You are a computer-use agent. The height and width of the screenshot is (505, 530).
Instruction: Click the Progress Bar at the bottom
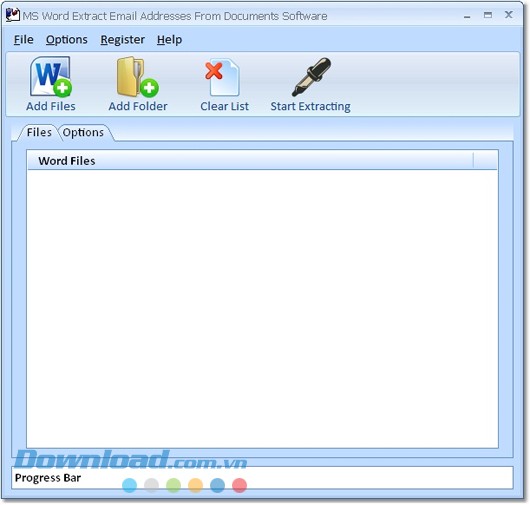pos(262,478)
